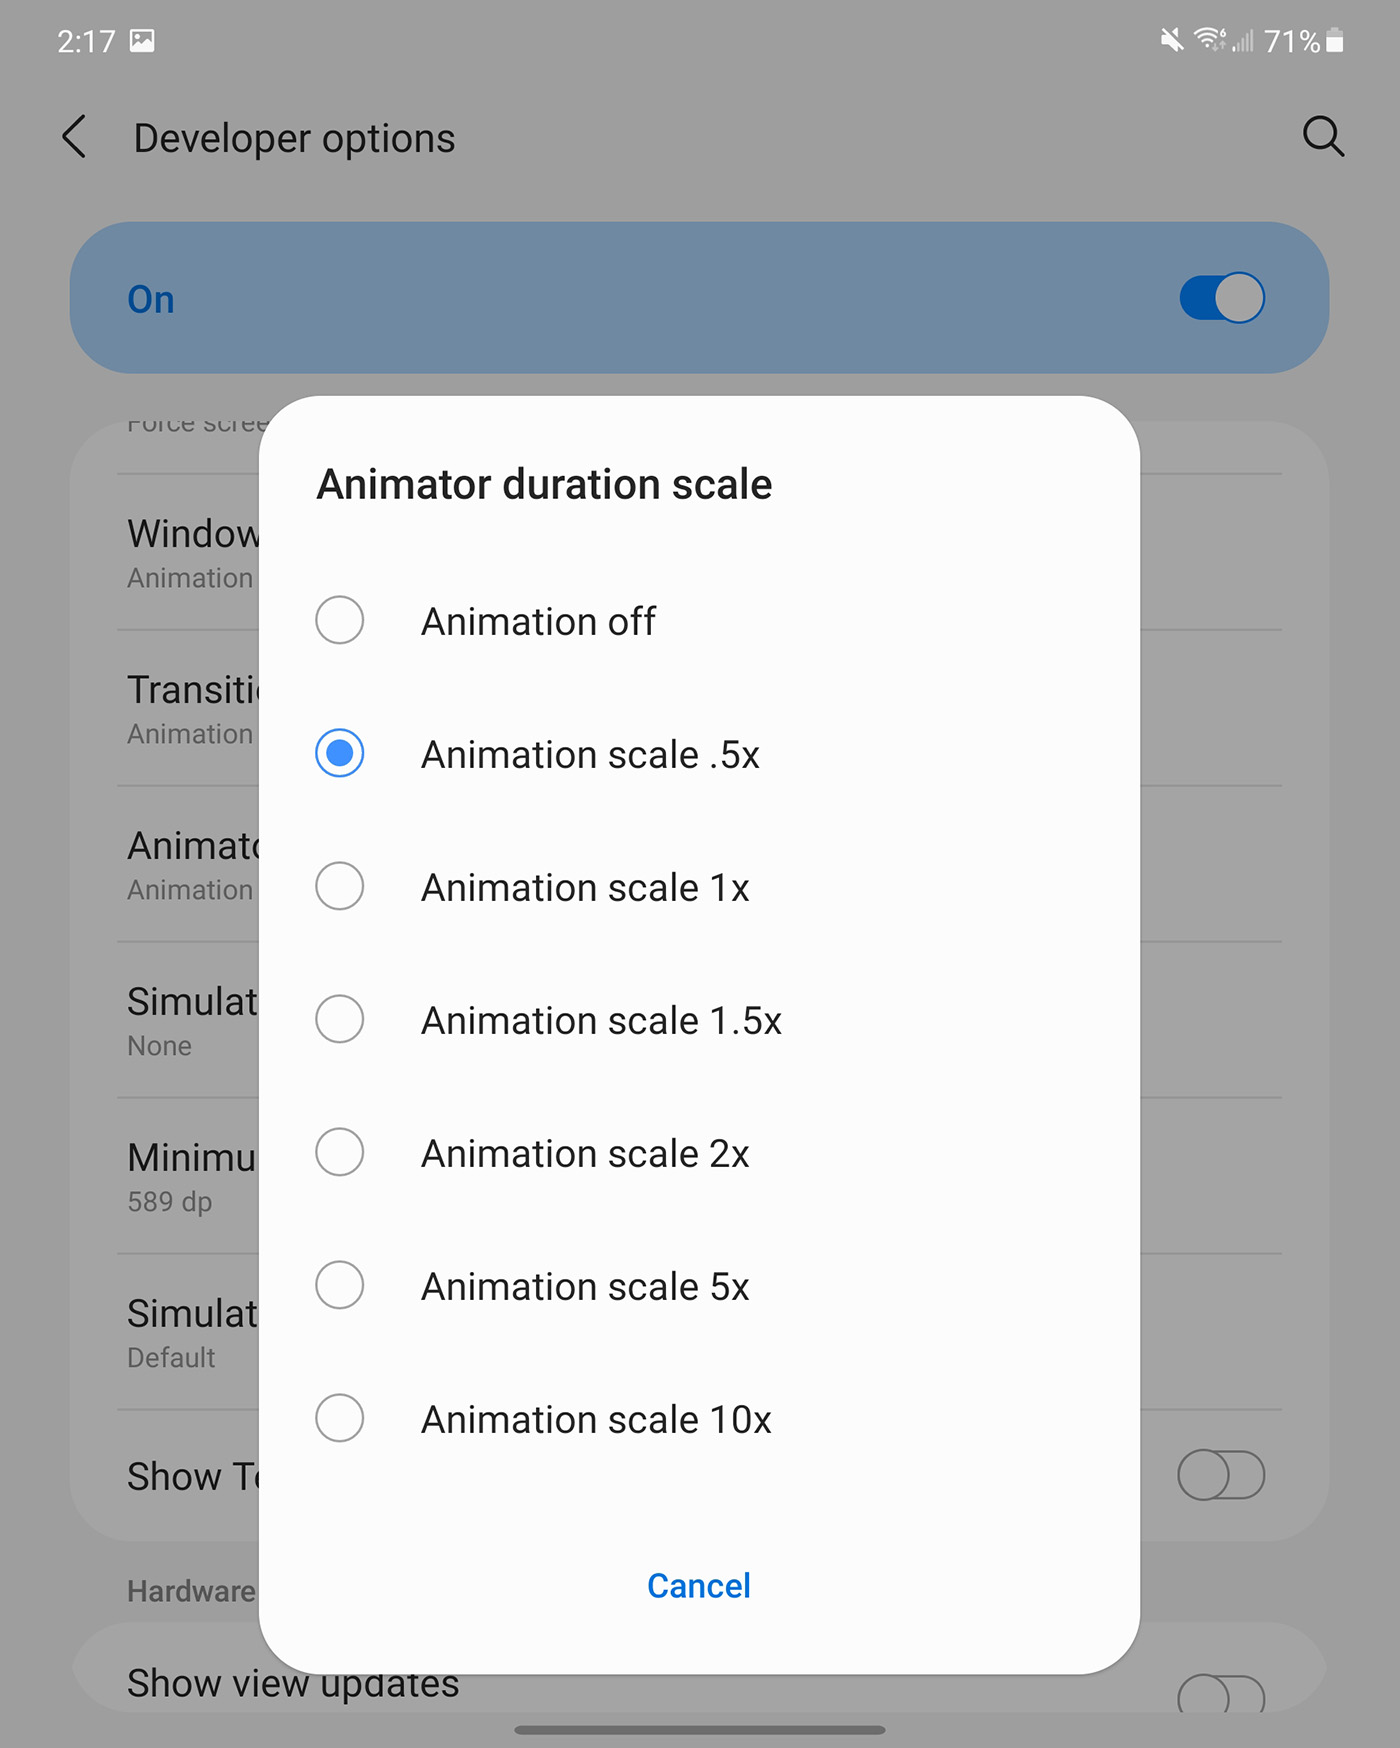Image resolution: width=1400 pixels, height=1748 pixels.
Task: Tap the Wi-Fi signal icon
Action: pyautogui.click(x=1209, y=40)
